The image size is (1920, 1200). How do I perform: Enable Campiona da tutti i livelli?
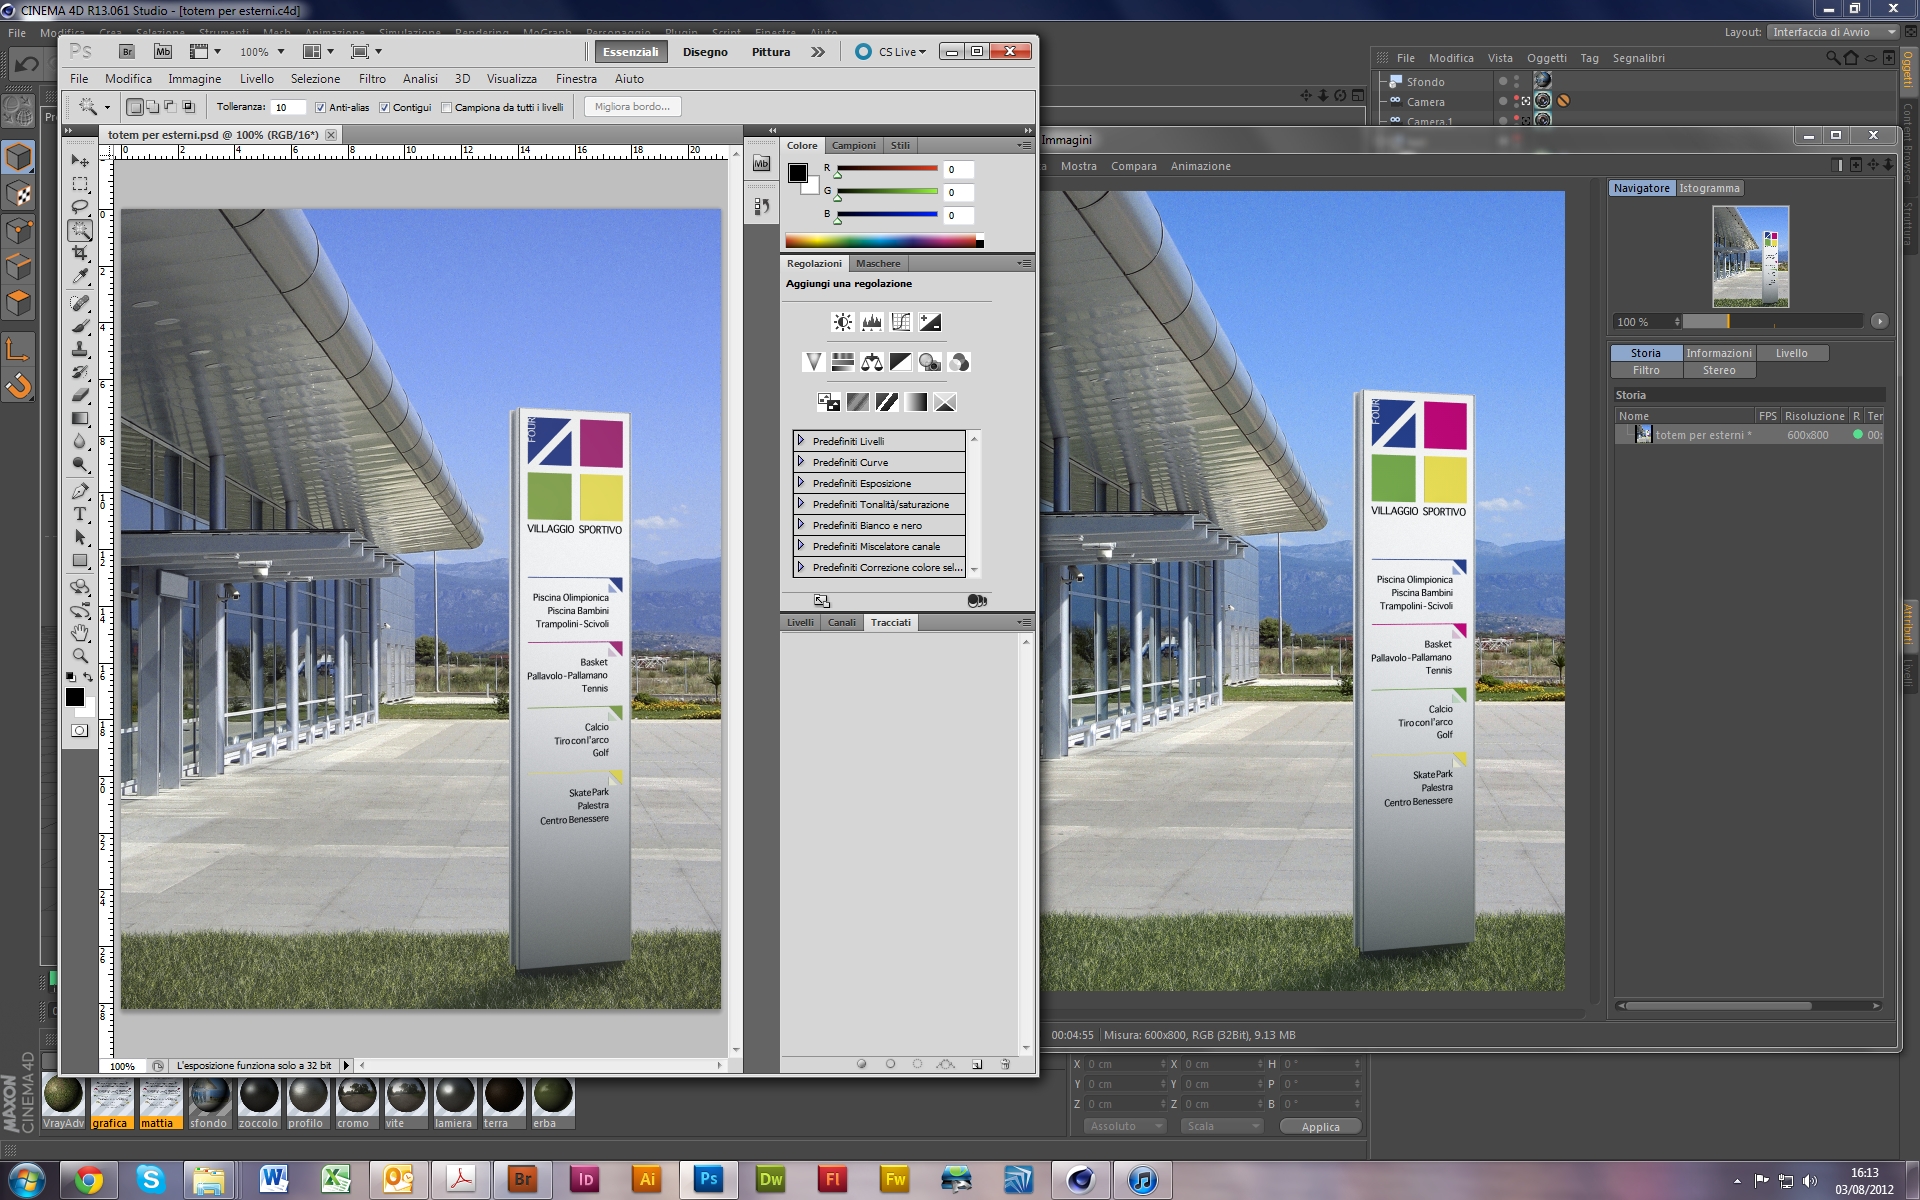(447, 108)
